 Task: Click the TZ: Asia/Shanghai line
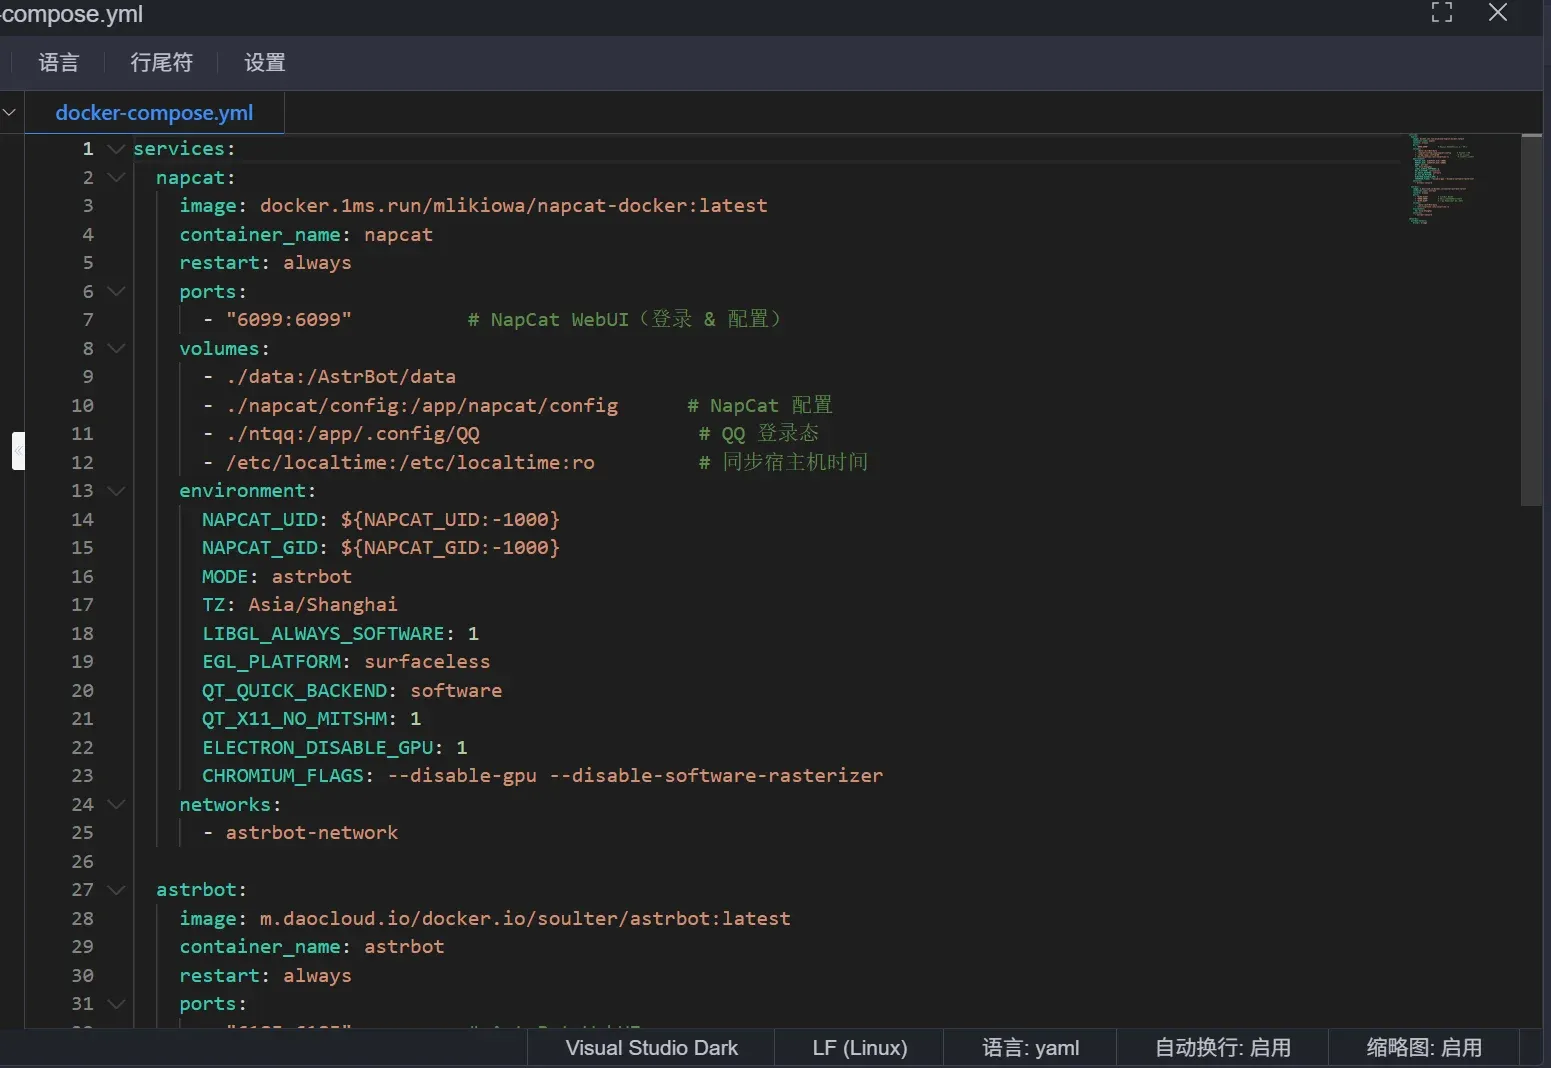coord(300,605)
